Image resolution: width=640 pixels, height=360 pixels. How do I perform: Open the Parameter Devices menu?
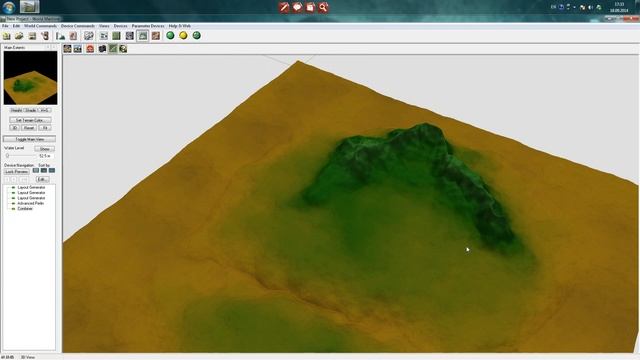tap(148, 26)
